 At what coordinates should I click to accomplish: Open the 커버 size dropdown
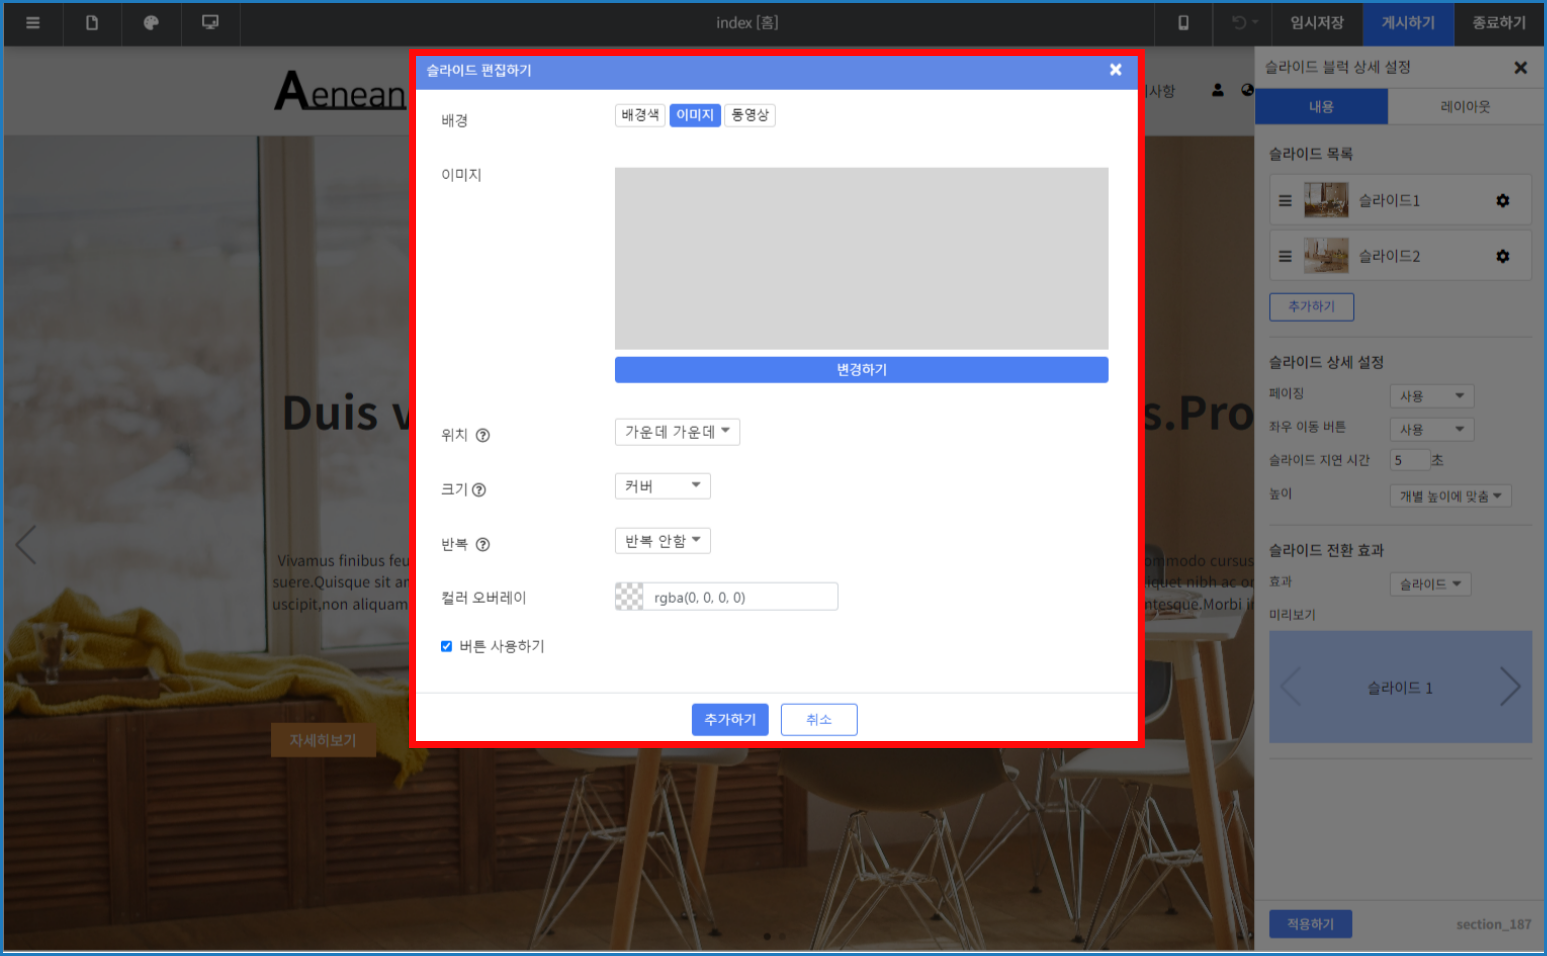662,487
